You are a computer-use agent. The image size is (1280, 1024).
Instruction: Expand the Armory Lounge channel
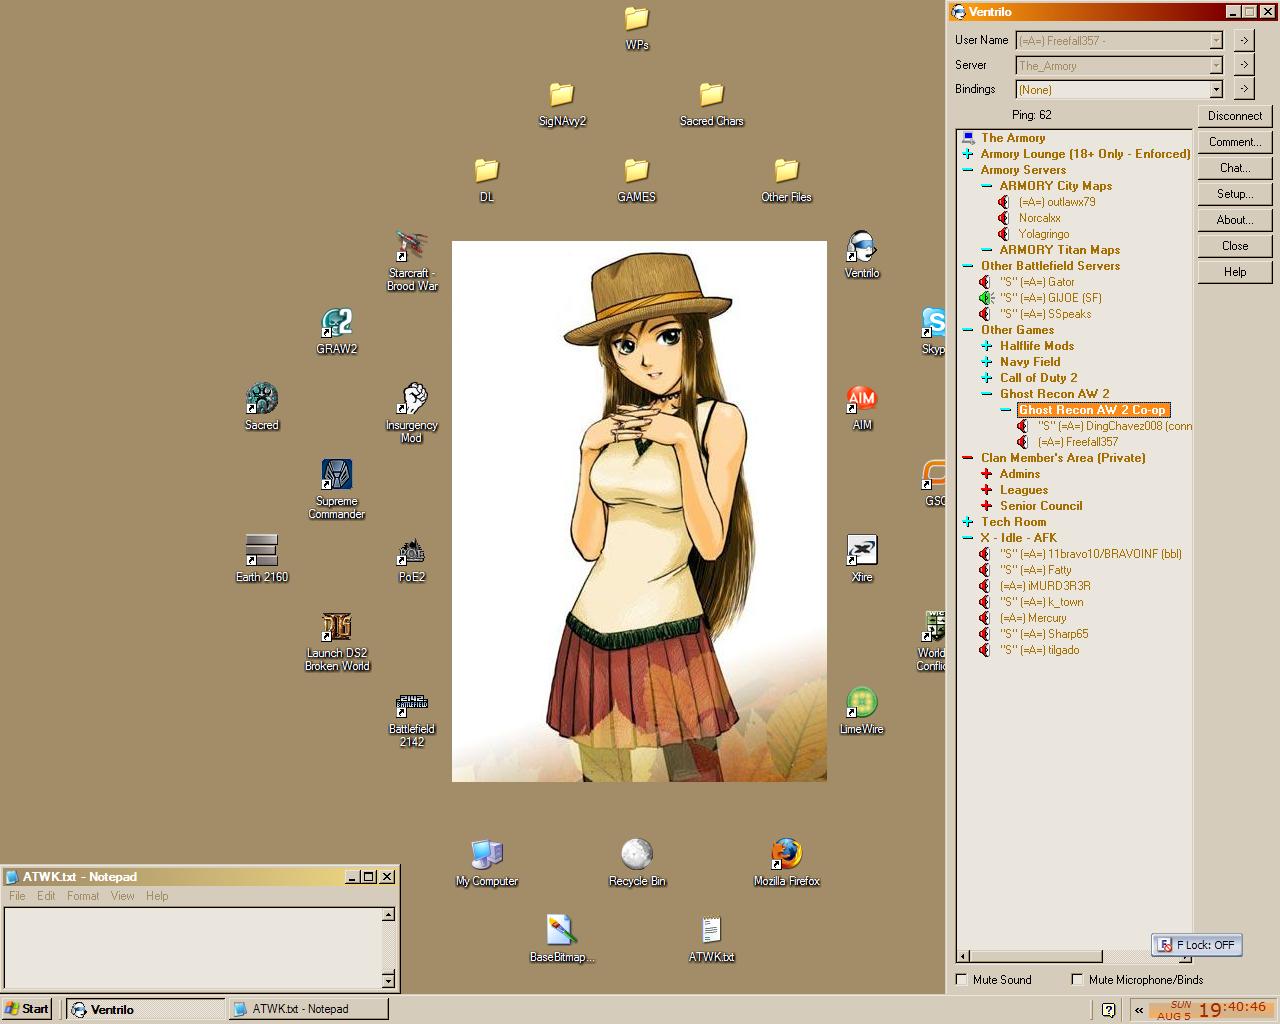tap(968, 154)
